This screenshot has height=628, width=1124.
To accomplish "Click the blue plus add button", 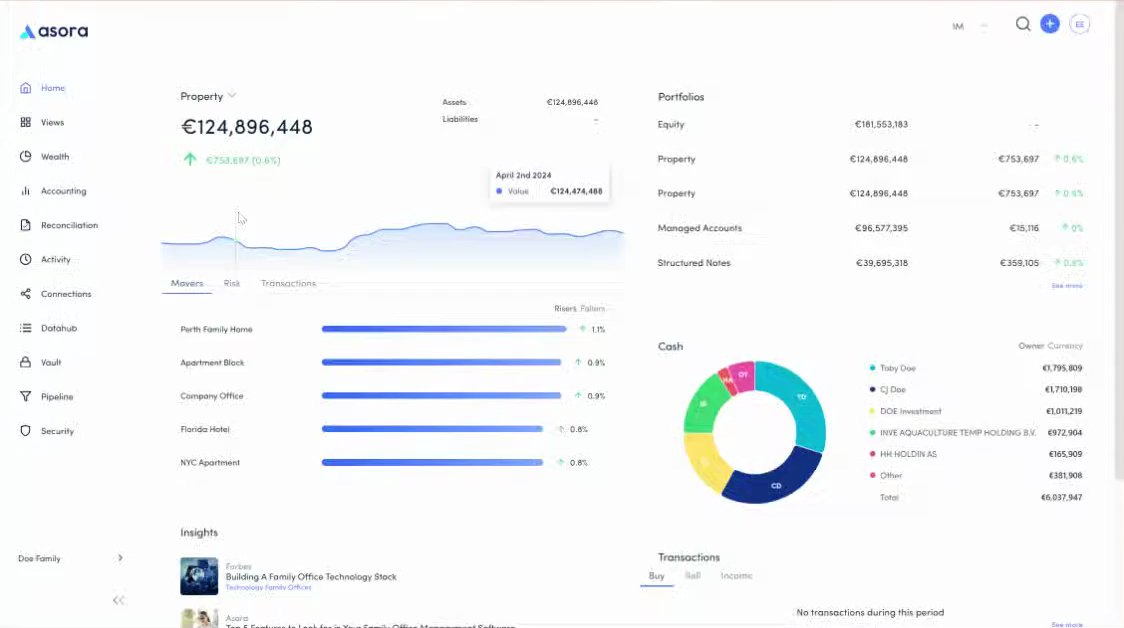I will pyautogui.click(x=1049, y=24).
